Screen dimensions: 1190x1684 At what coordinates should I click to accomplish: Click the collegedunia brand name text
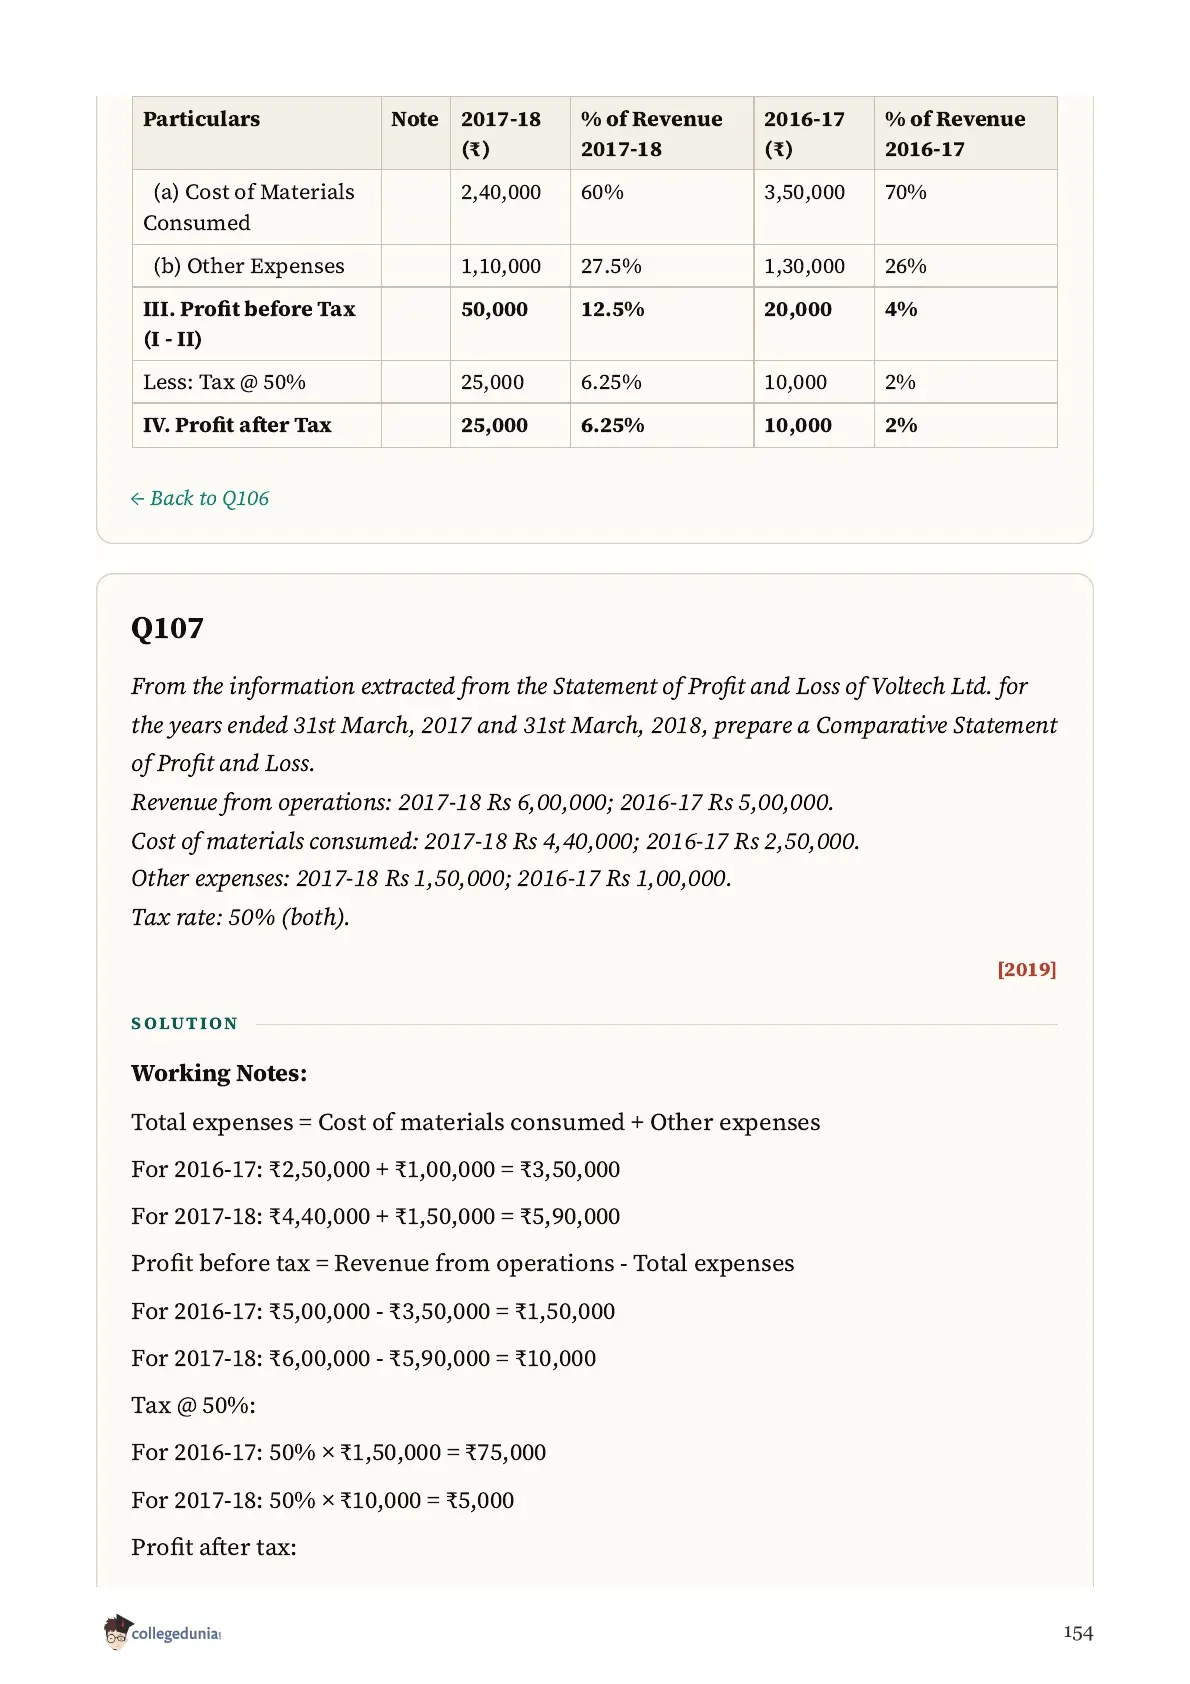176,1634
